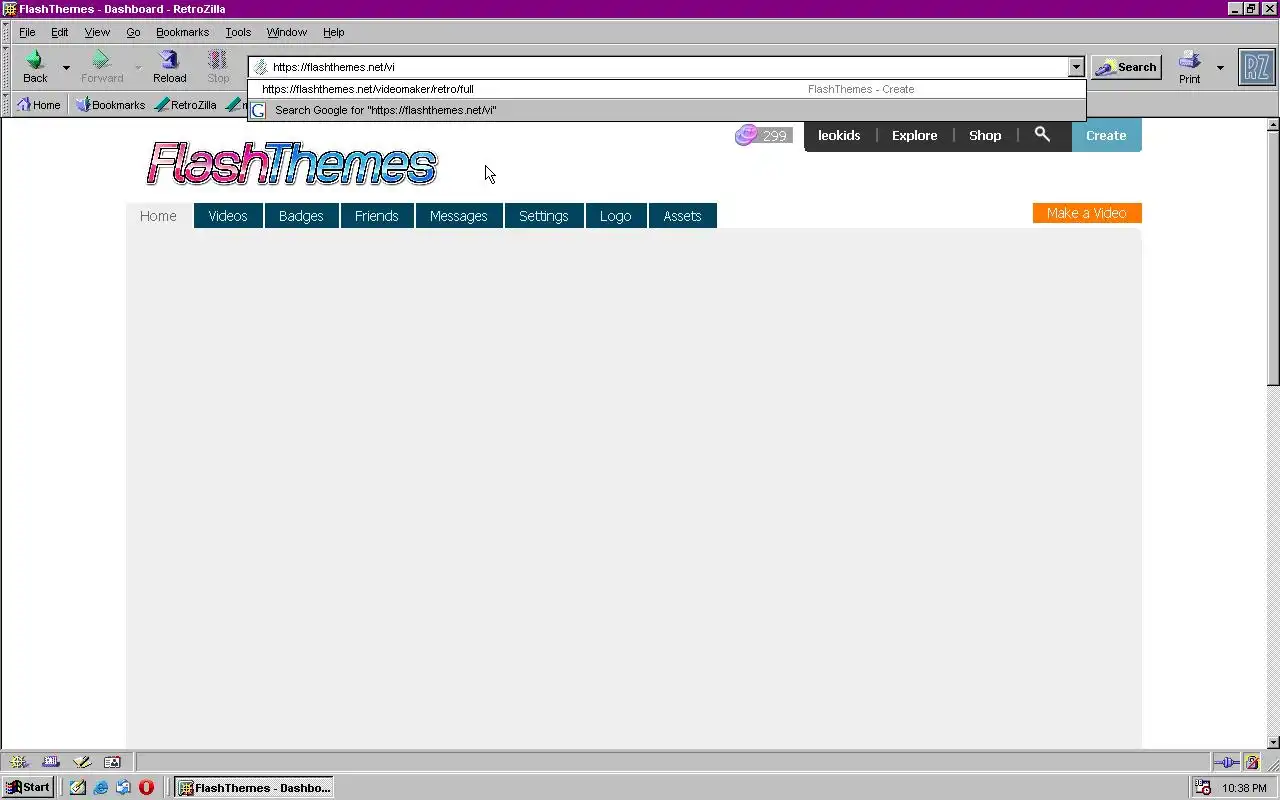This screenshot has height=800, width=1280.
Task: Switch to the Assets tab
Action: click(683, 216)
